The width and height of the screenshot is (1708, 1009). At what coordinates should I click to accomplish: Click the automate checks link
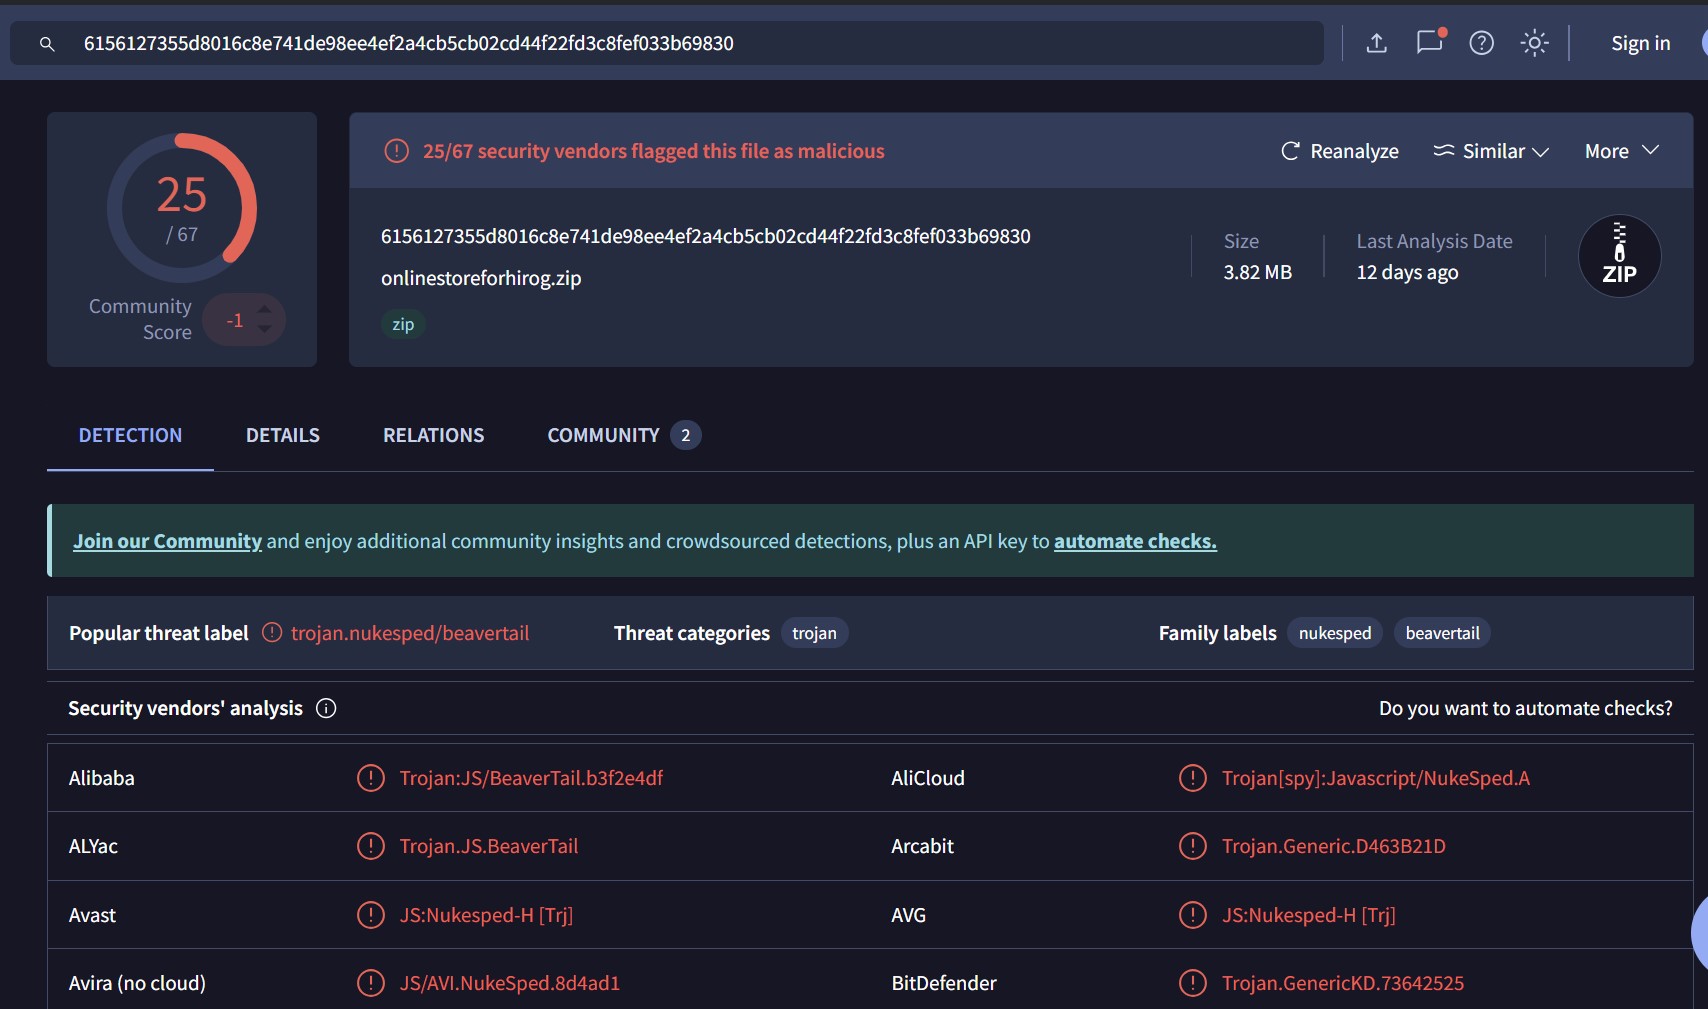1135,541
